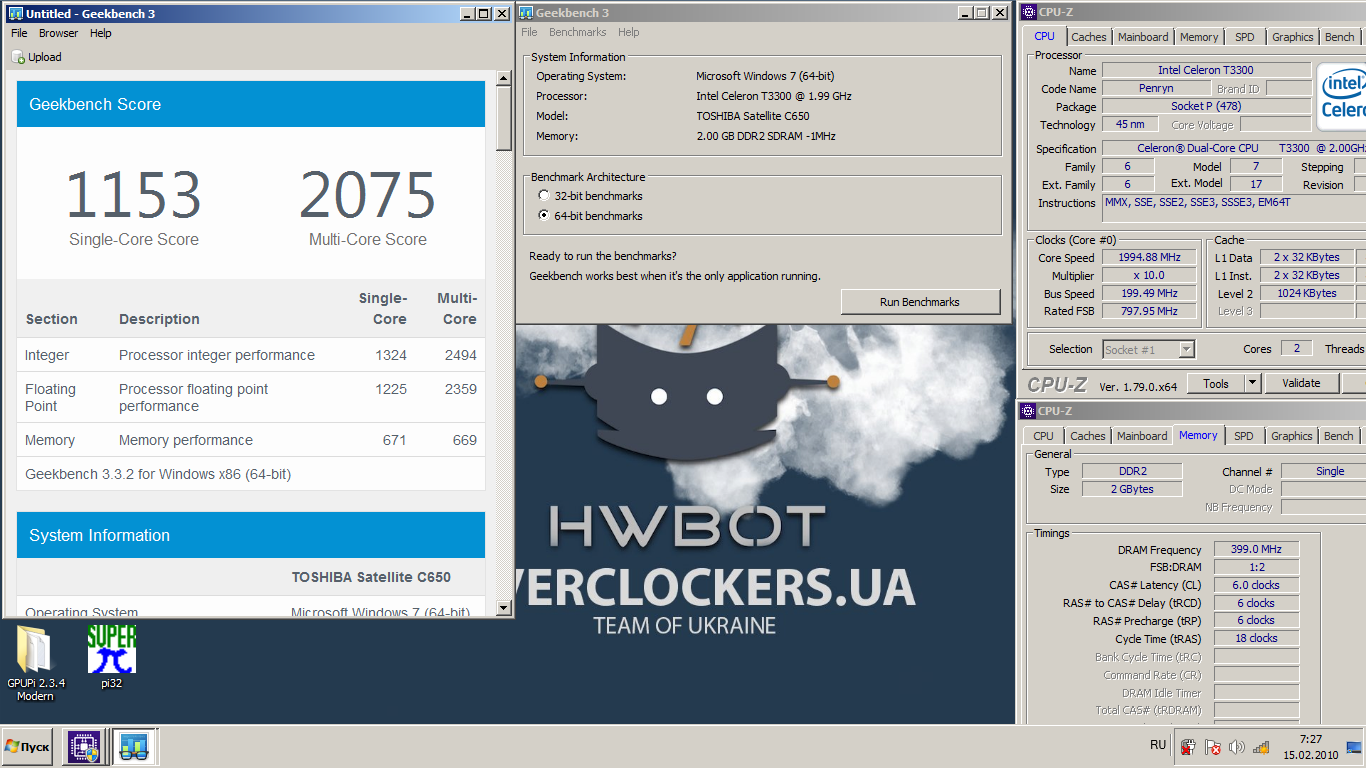Click the '399.0 MHz' DRAM frequency value

point(1257,549)
